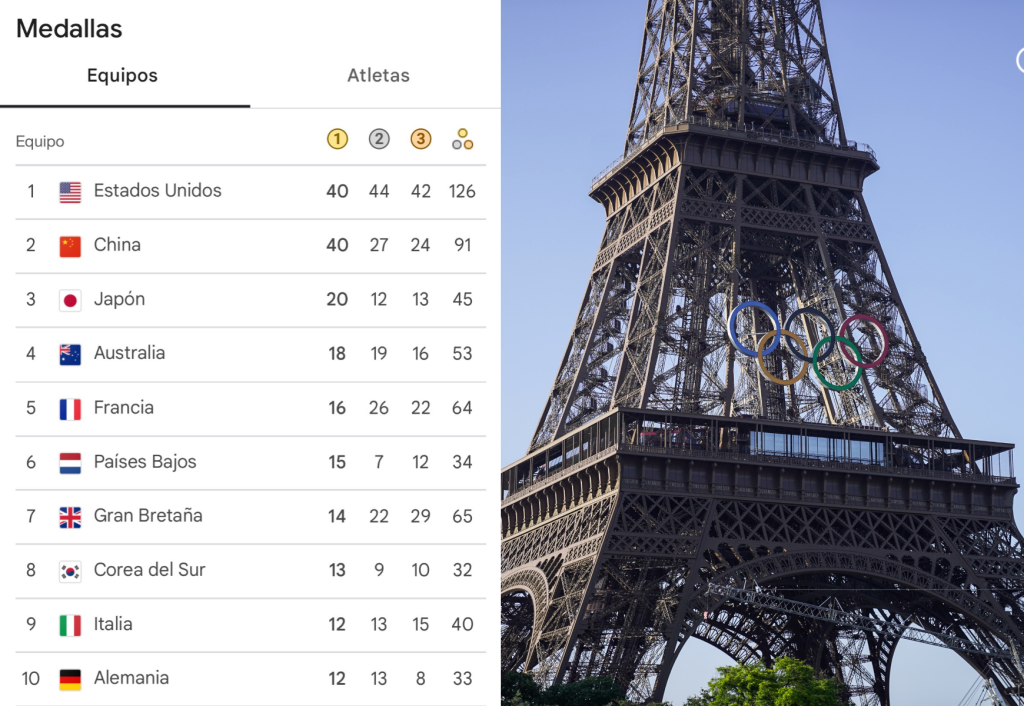Click the Alemania flag icon
The height and width of the screenshot is (706, 1024).
(70, 680)
